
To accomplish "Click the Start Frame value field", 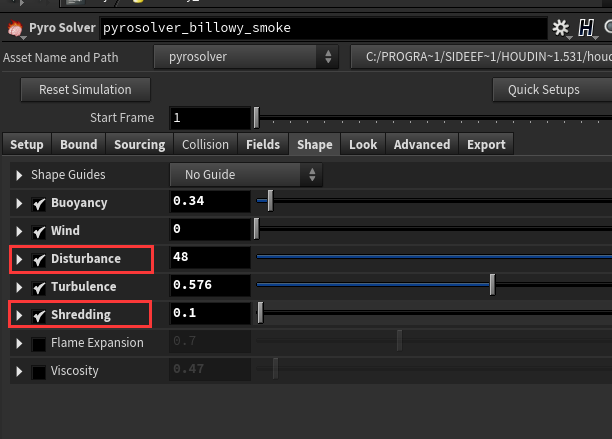I will pos(209,118).
